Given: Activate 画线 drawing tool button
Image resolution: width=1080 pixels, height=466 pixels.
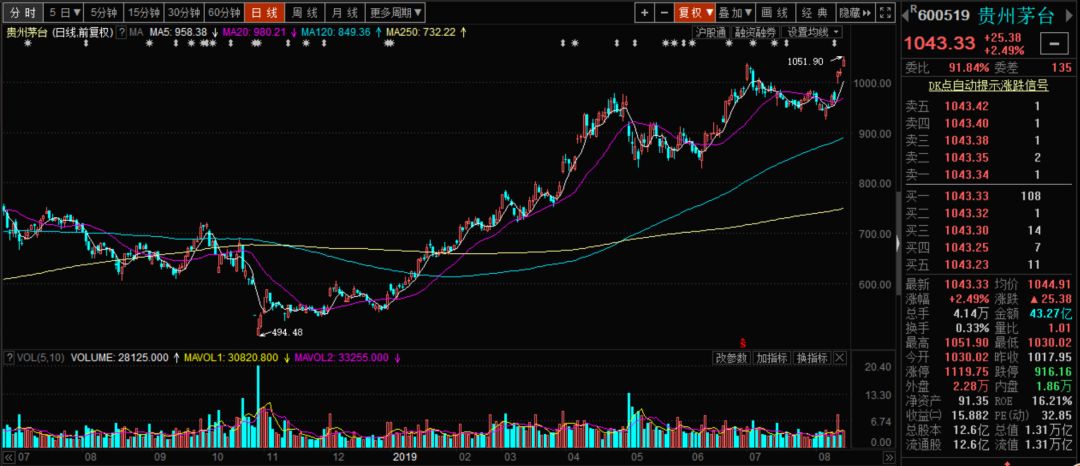Looking at the screenshot, I should tap(776, 12).
